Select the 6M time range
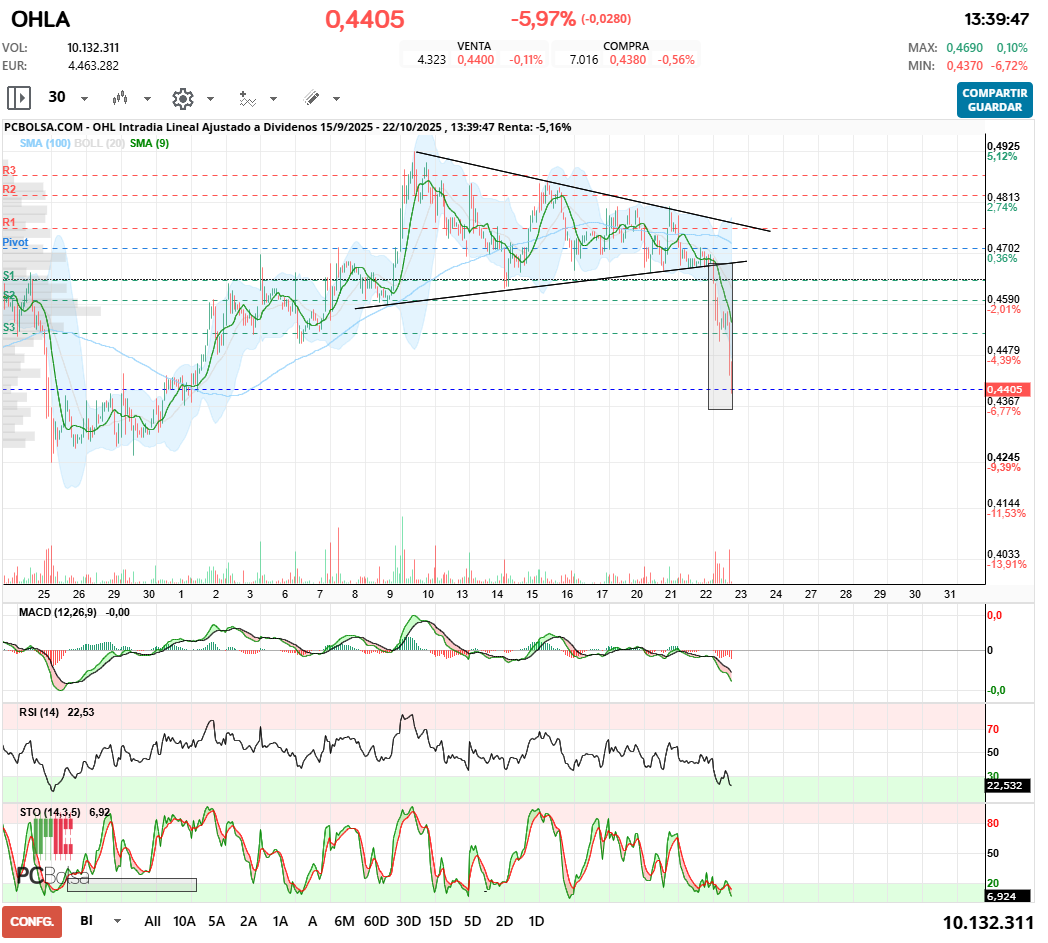 coord(344,921)
